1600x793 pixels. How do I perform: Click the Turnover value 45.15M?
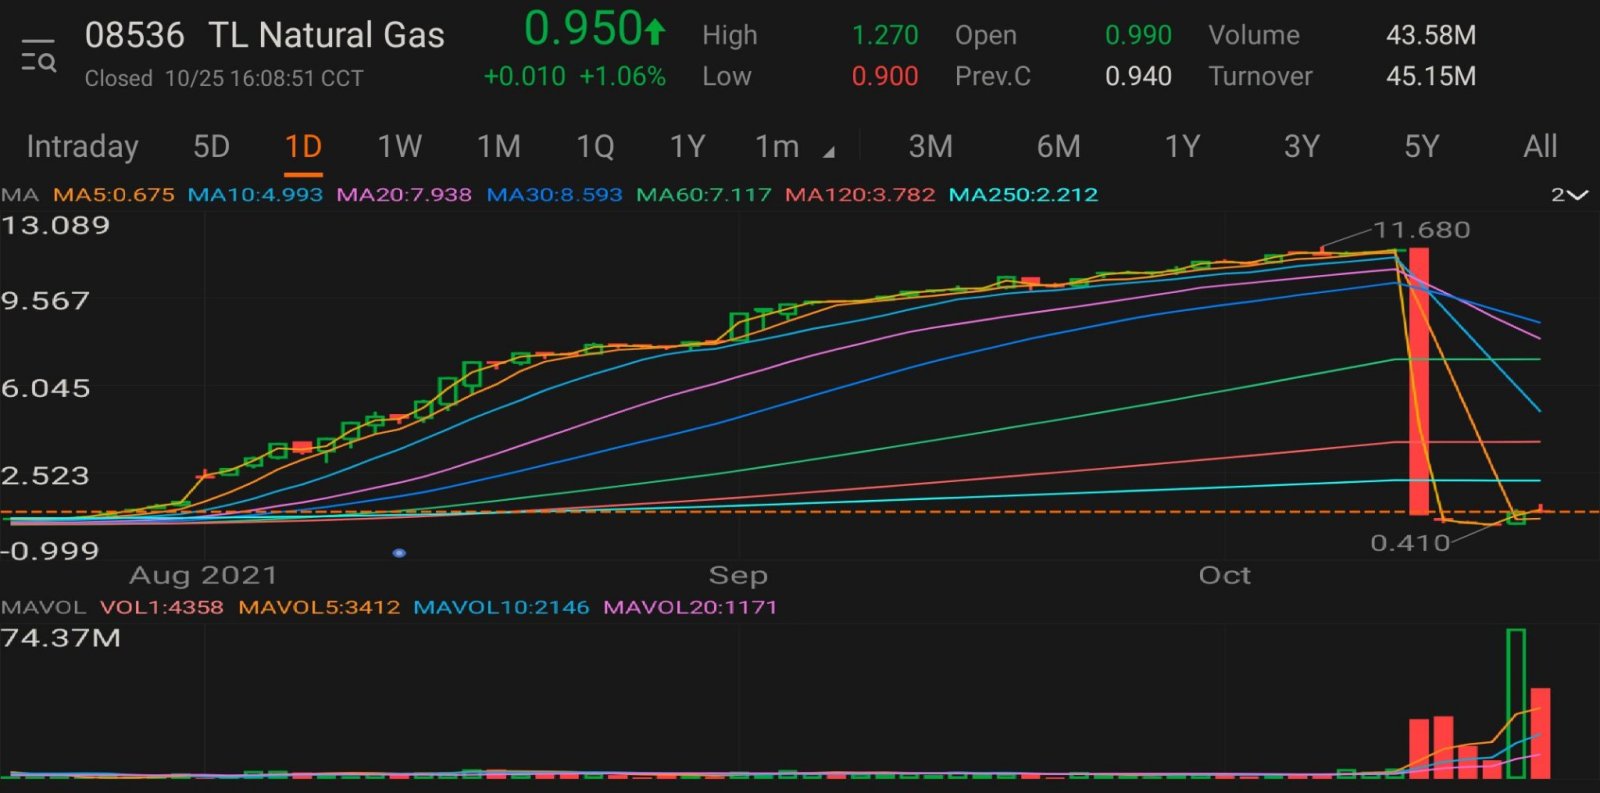(1431, 76)
